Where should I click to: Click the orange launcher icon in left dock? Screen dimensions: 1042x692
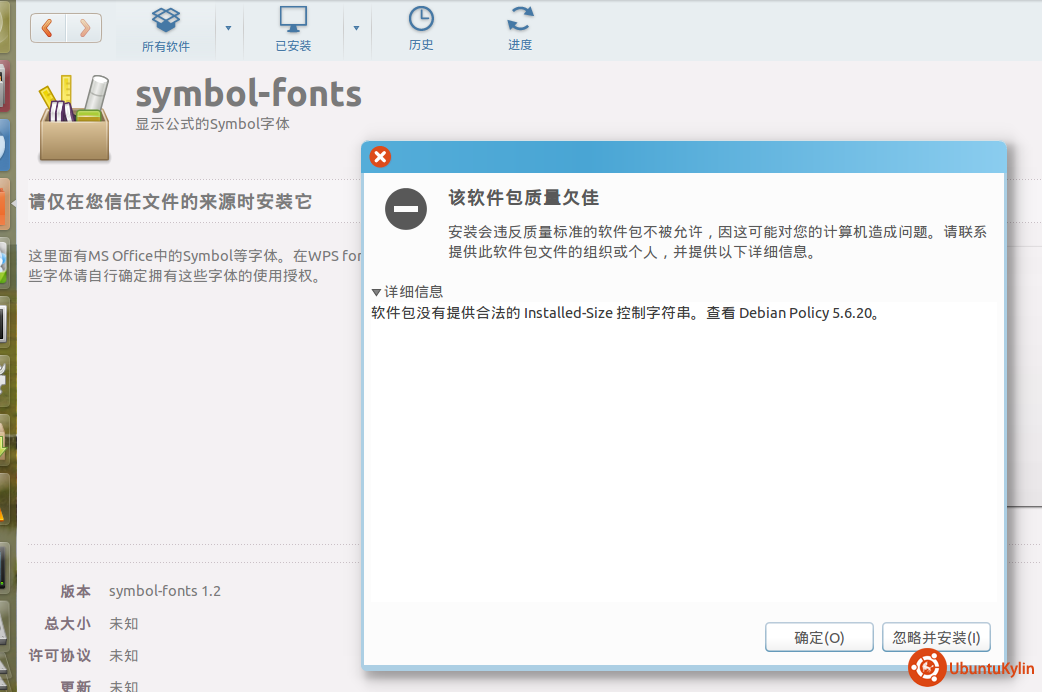4,207
